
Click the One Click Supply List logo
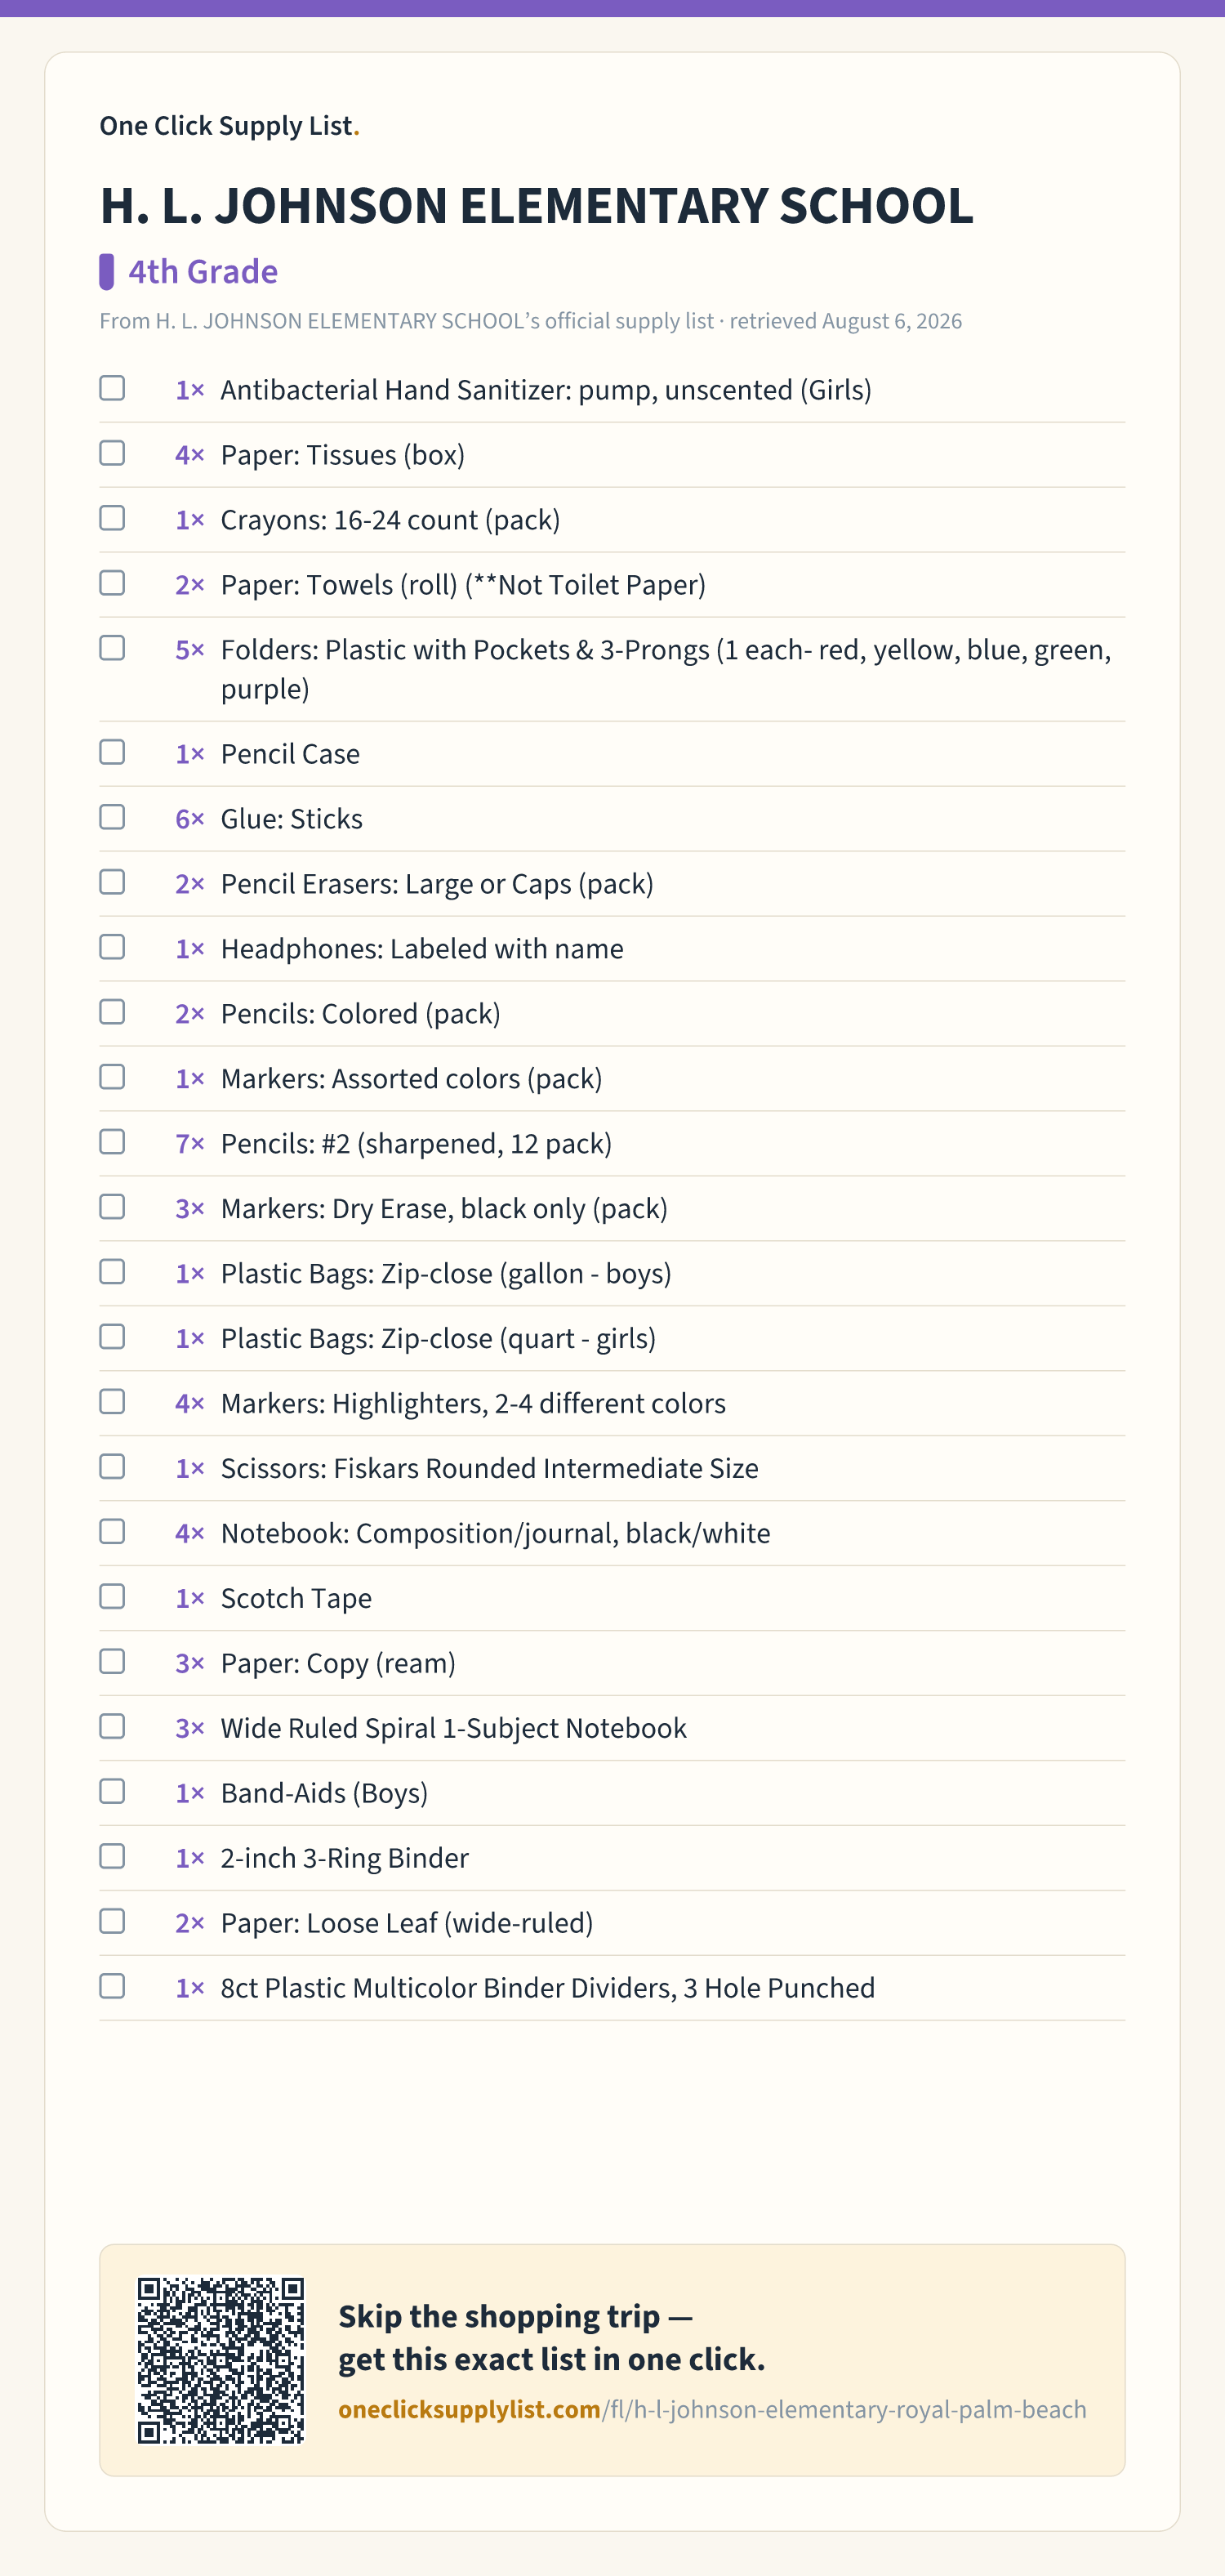(229, 126)
